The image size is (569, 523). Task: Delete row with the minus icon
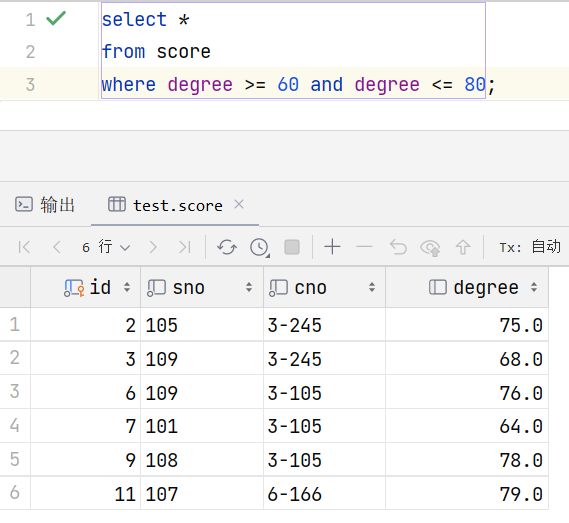pos(364,247)
